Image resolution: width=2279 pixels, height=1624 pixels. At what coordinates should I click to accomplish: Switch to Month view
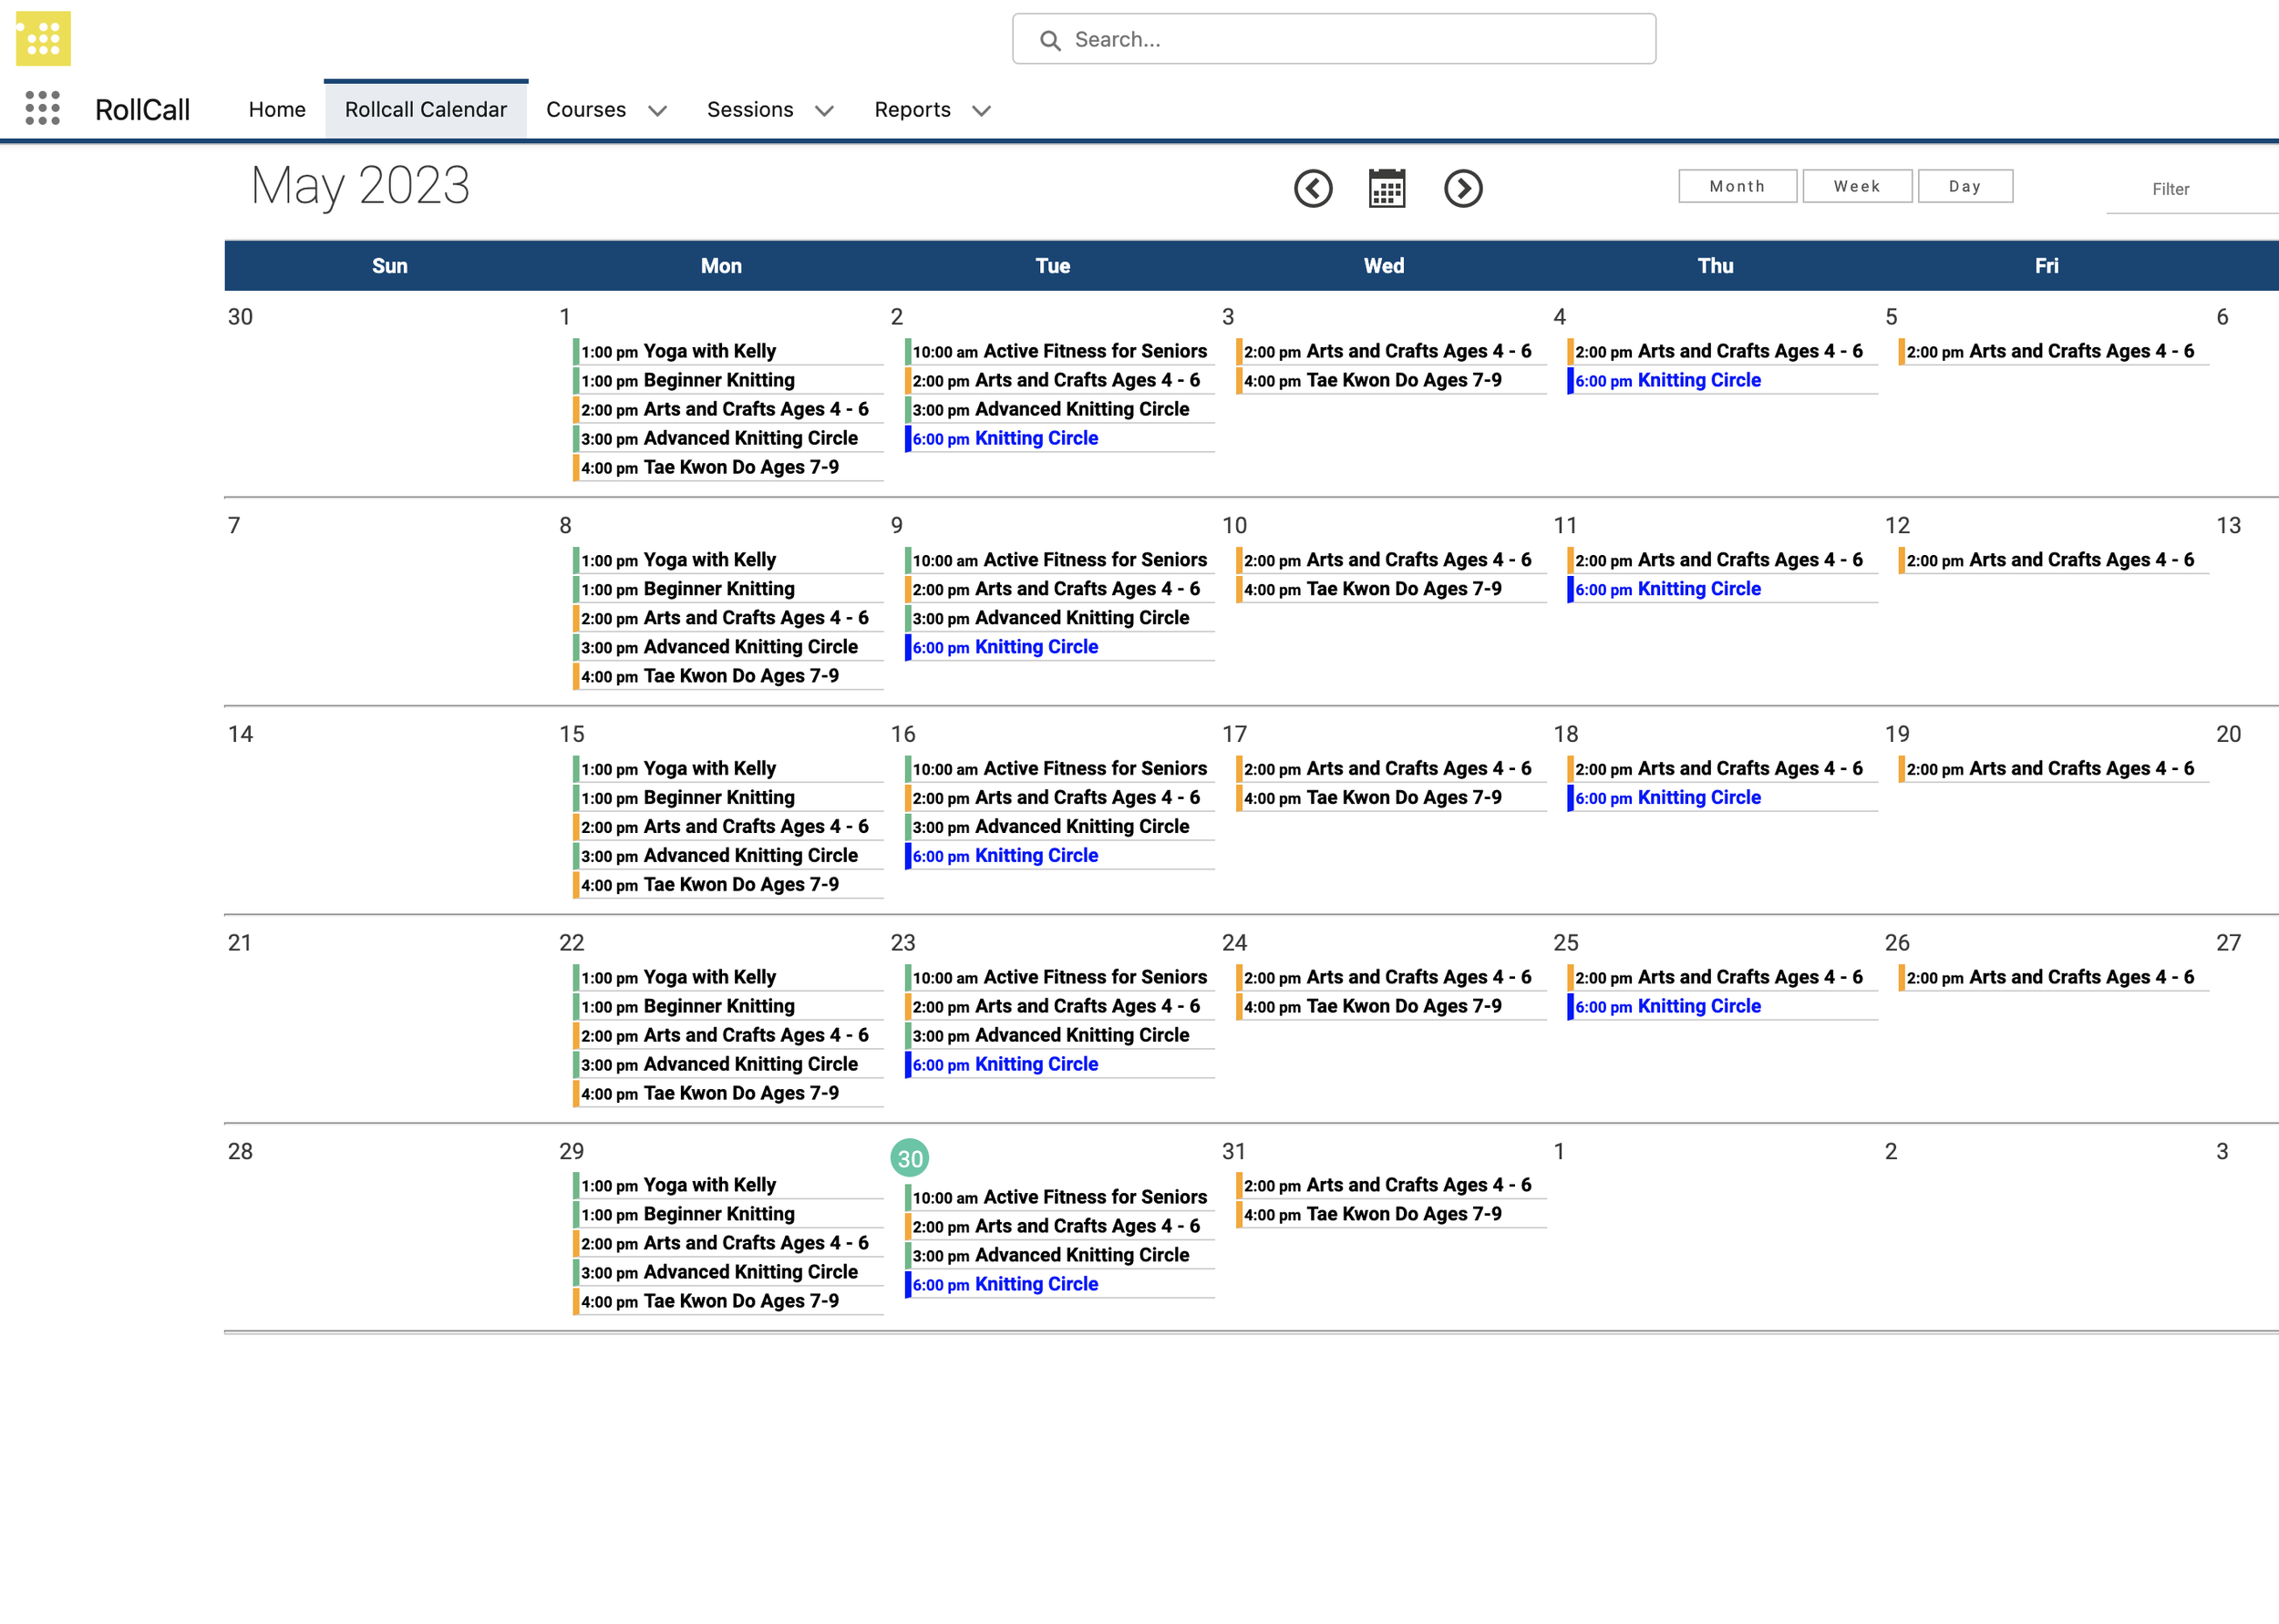pos(1737,186)
